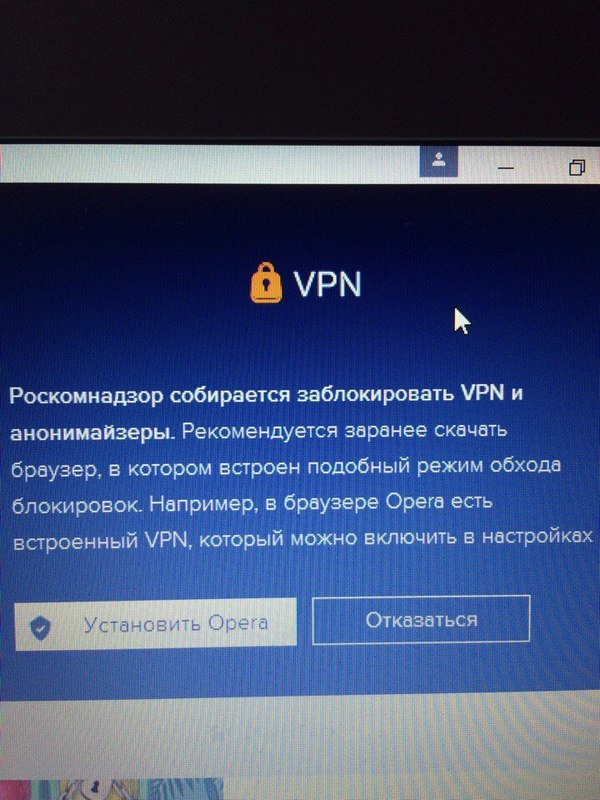
Task: Click the word "блокировок" in the message
Action: pyautogui.click(x=76, y=506)
